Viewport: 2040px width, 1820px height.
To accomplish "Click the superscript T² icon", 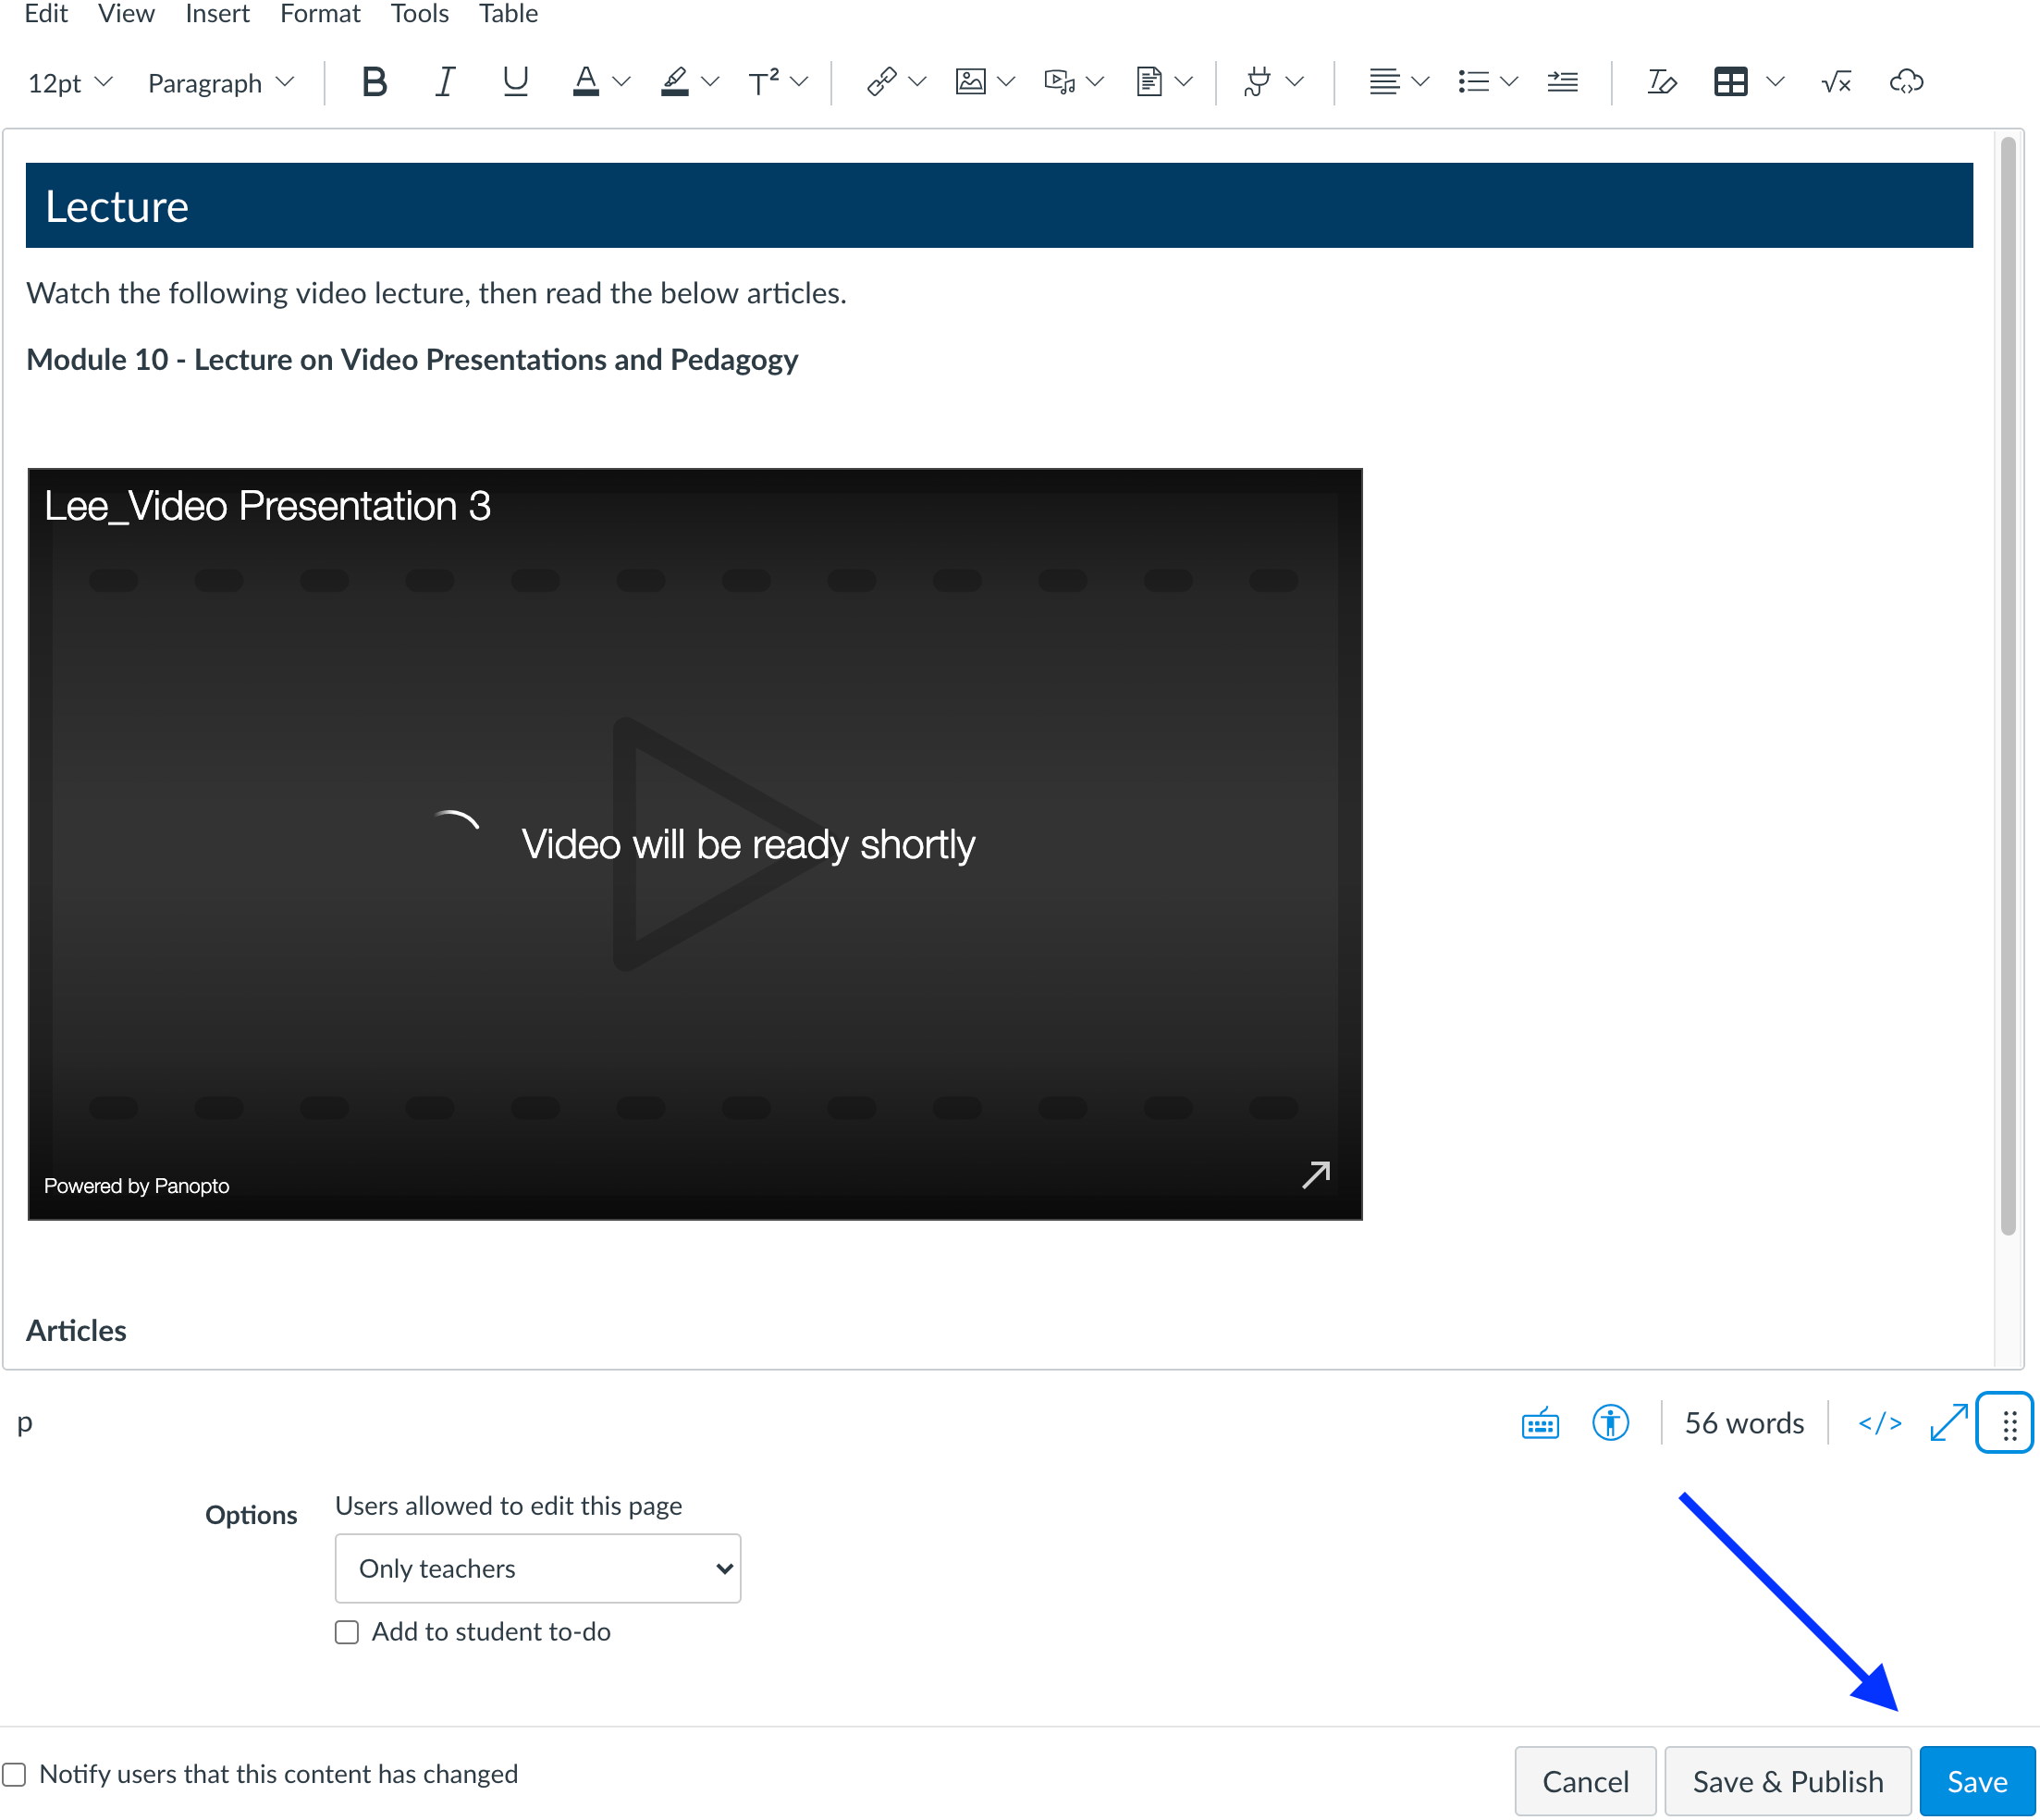I will coord(764,82).
